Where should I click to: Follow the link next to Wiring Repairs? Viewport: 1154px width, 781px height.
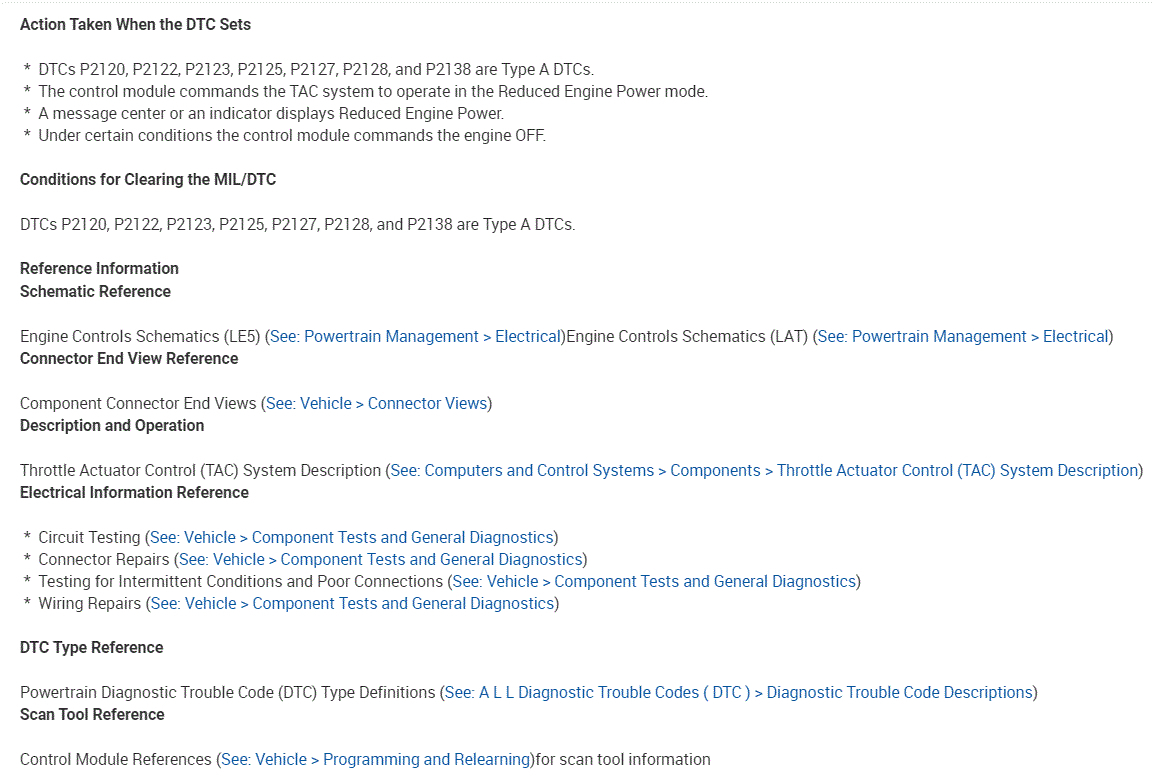(352, 604)
